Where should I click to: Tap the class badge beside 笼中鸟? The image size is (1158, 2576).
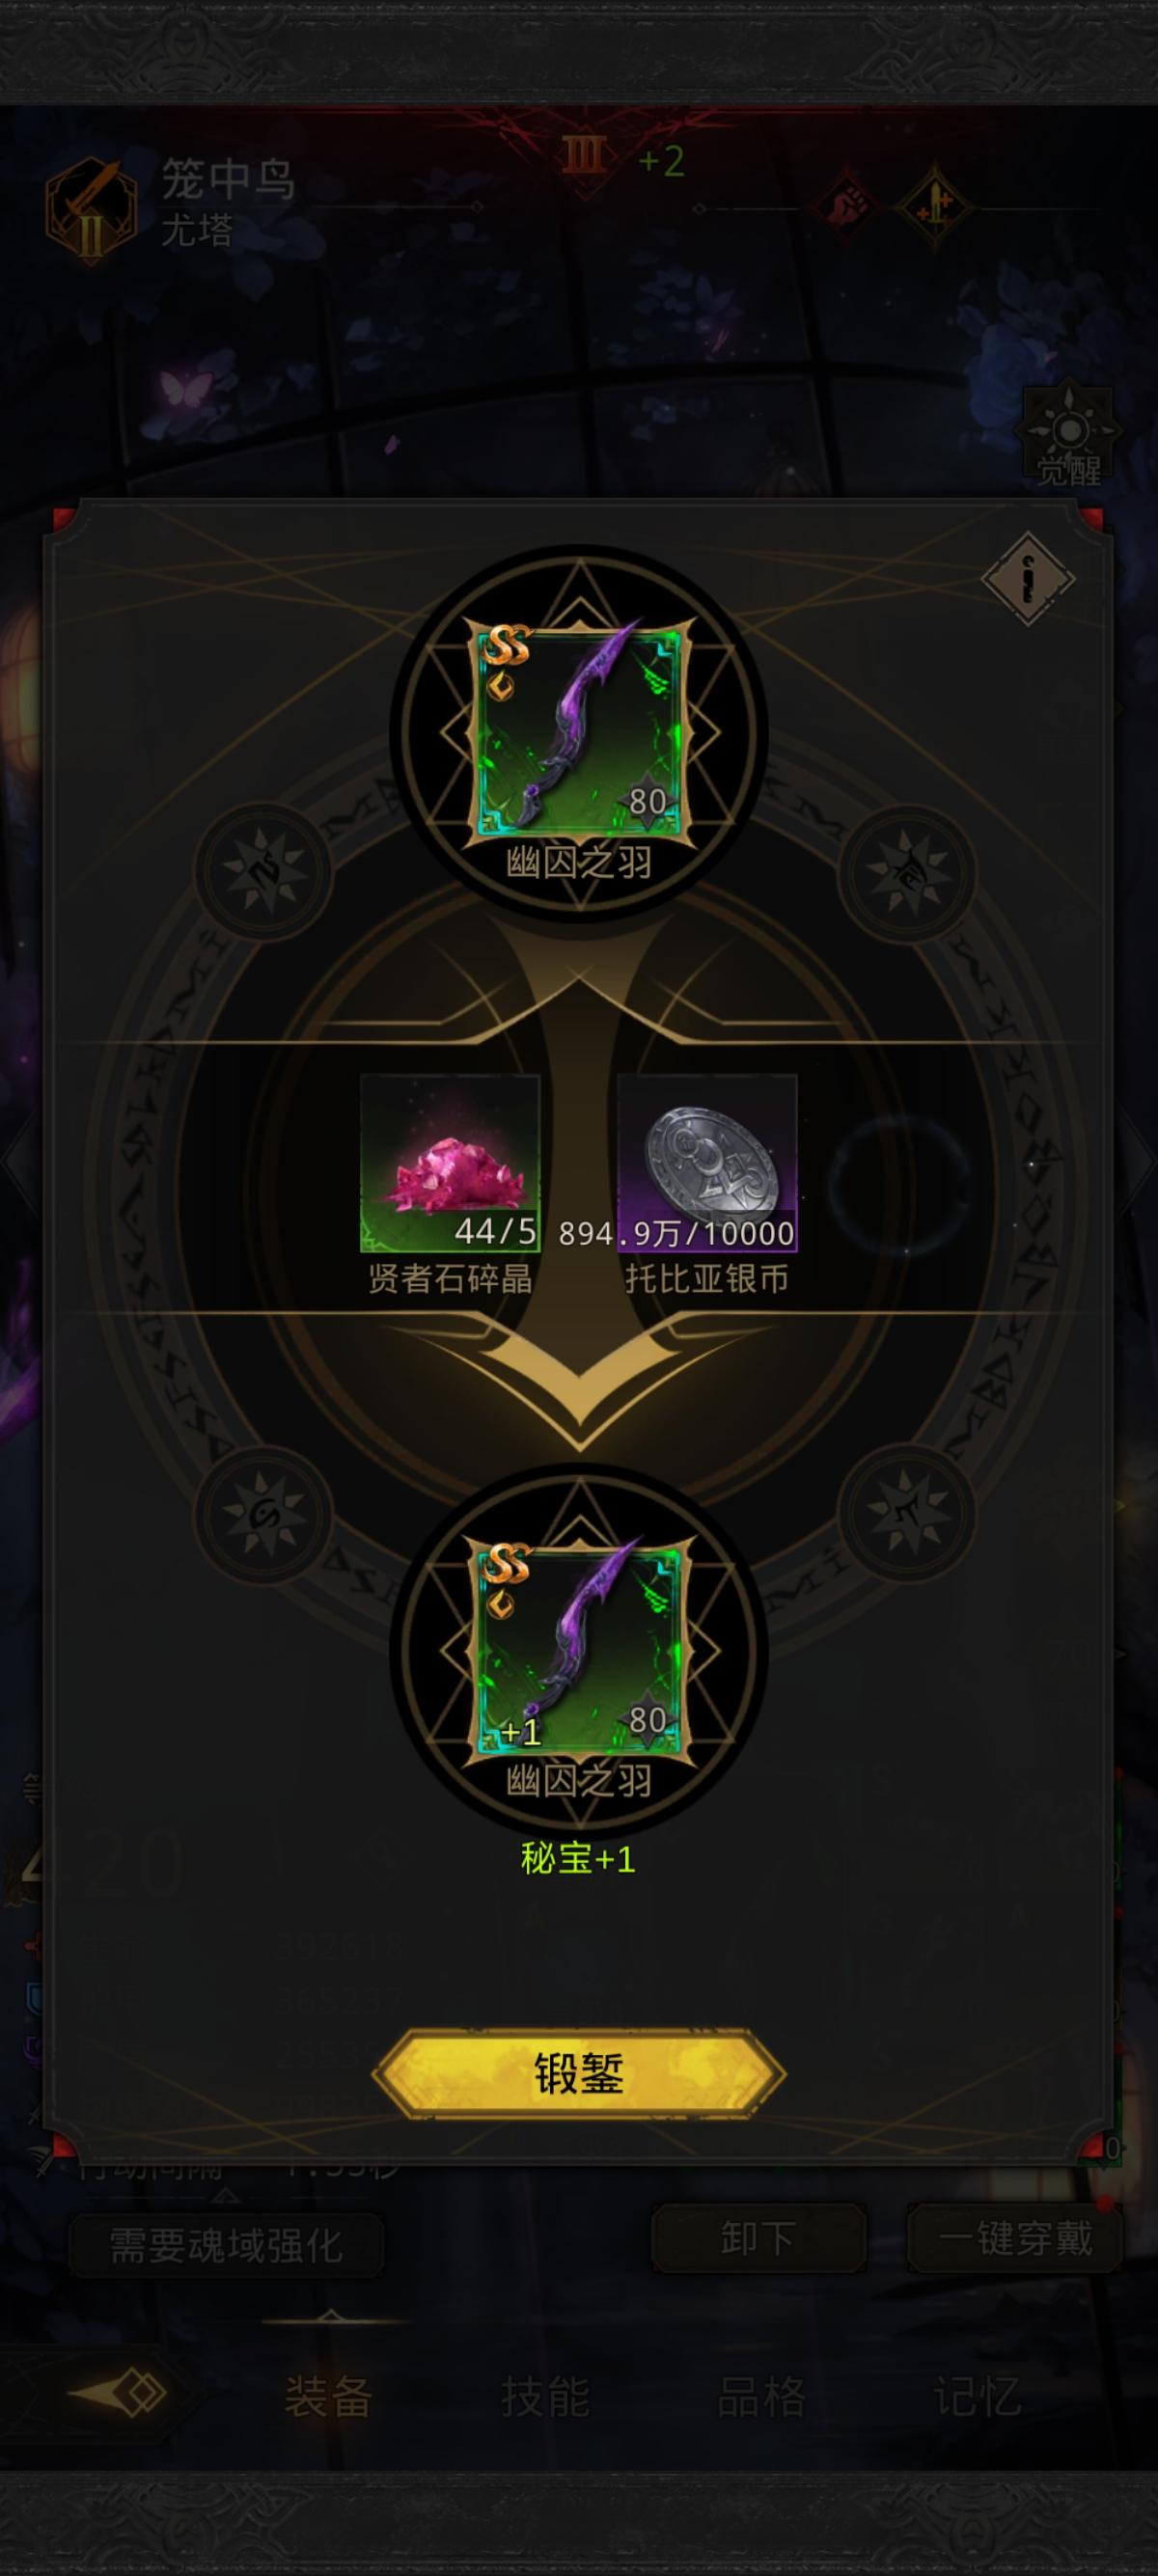point(91,211)
